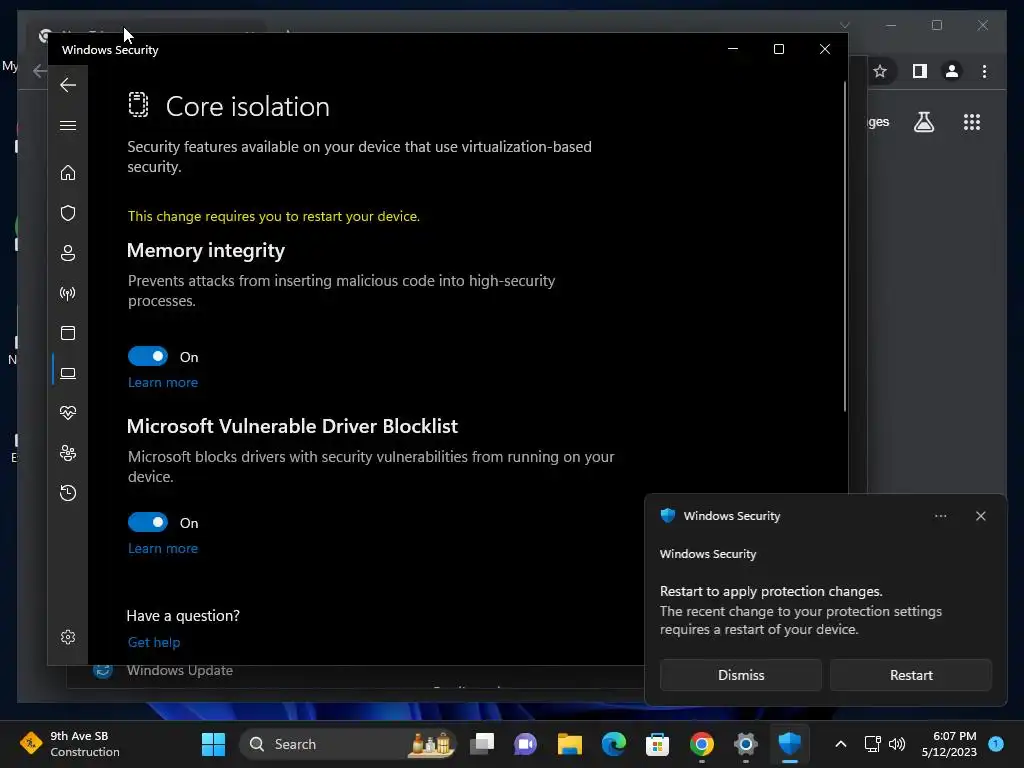The height and width of the screenshot is (768, 1024).
Task: Open Windows Security settings gear icon
Action: point(68,637)
